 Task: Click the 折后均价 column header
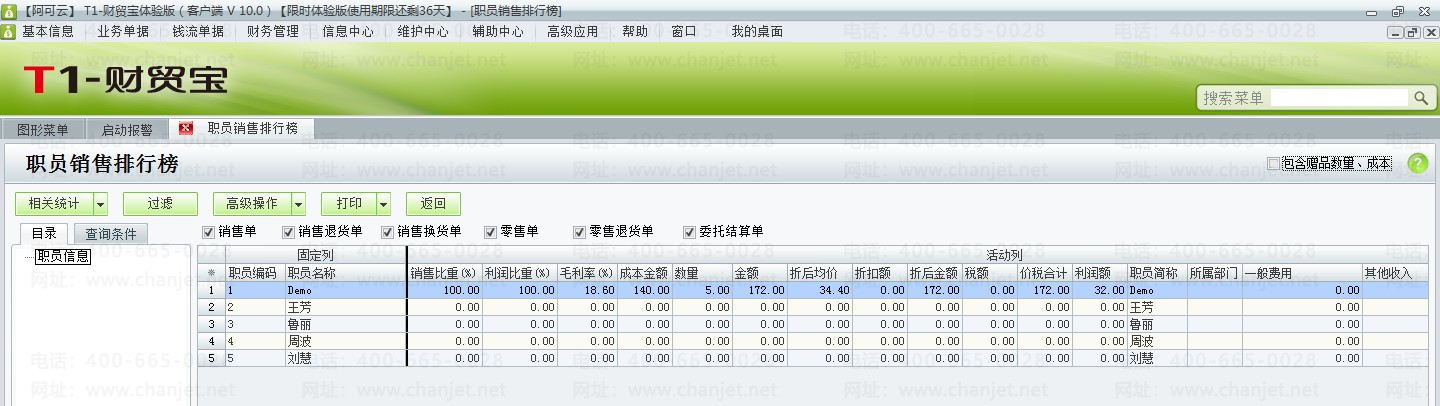pos(819,272)
